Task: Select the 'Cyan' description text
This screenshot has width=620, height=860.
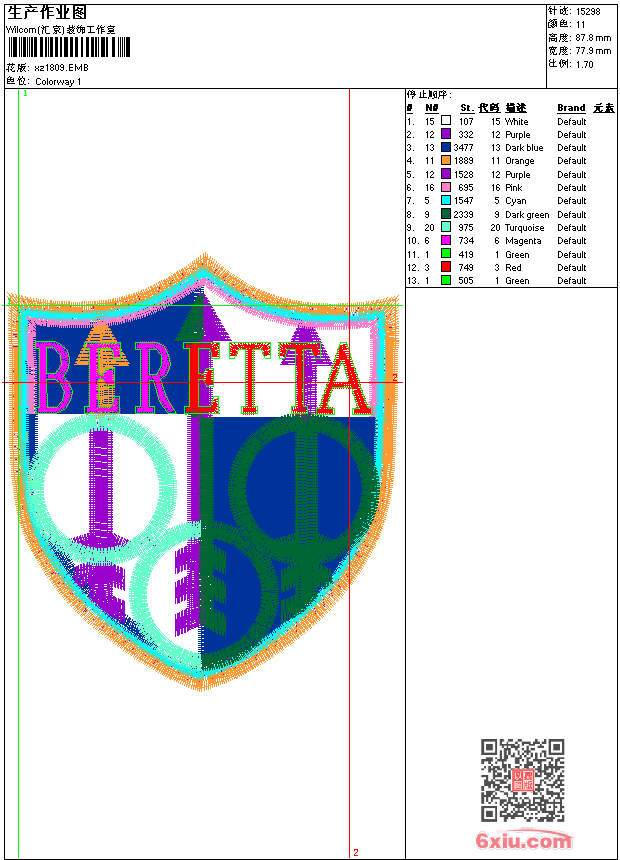Action: 516,201
